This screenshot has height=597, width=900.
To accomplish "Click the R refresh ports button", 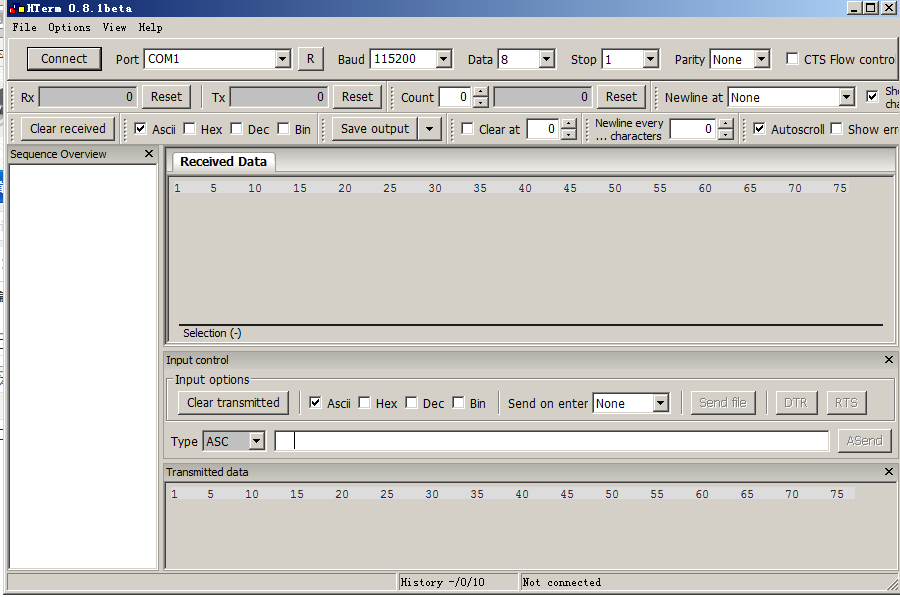I will pyautogui.click(x=310, y=59).
